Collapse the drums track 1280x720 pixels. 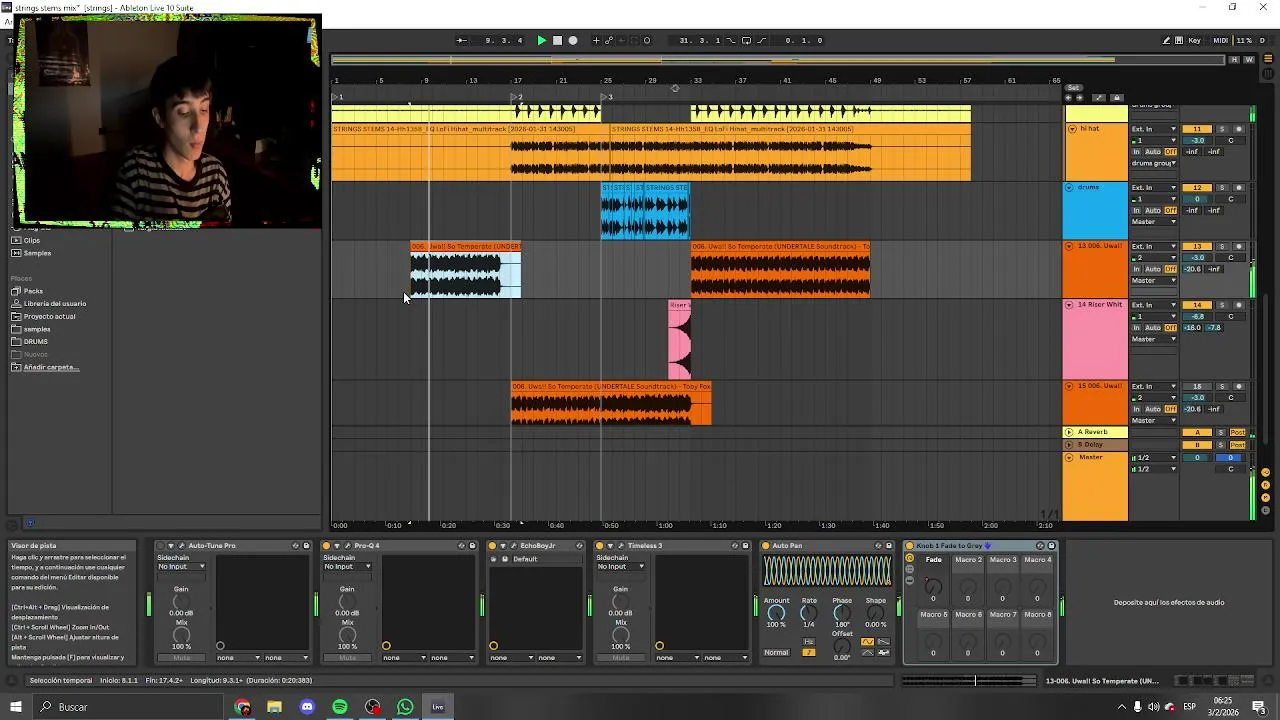click(x=1069, y=188)
